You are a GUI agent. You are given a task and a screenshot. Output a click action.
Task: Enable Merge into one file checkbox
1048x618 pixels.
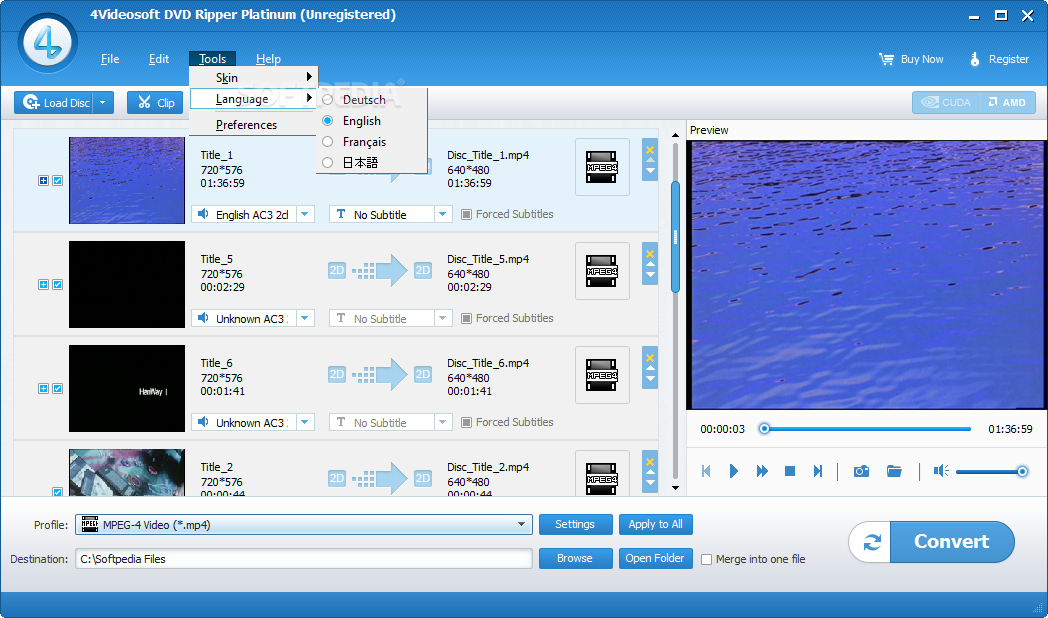706,559
